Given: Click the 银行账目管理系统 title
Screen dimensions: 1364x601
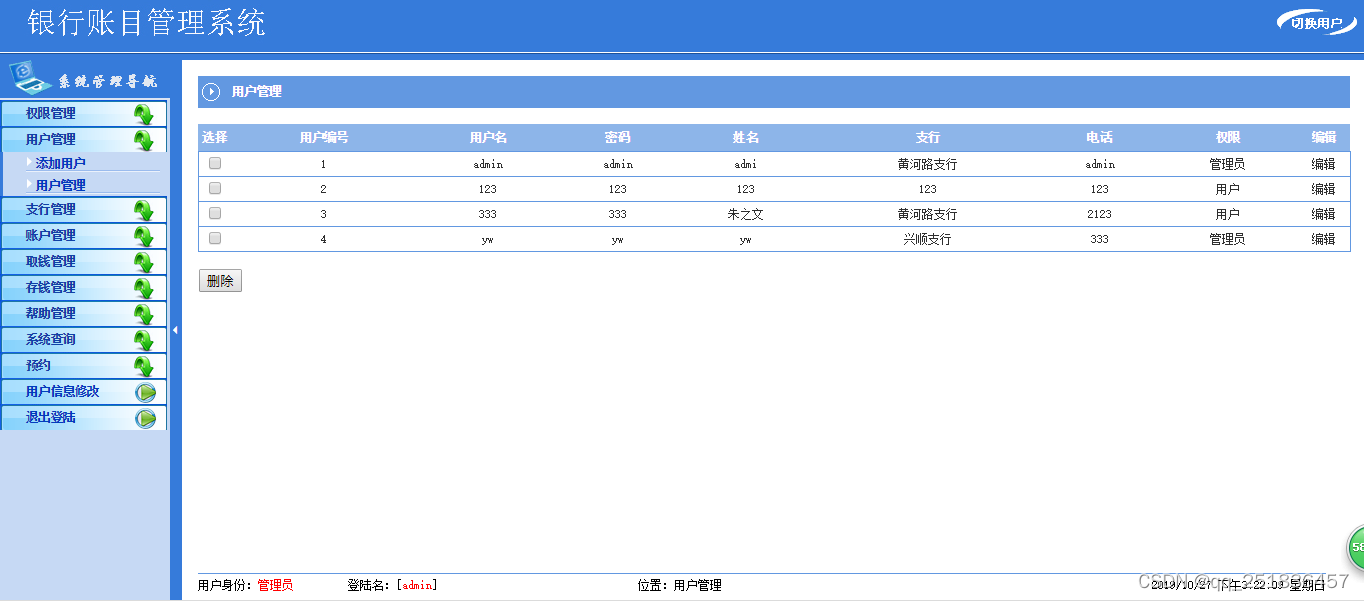Looking at the screenshot, I should click(x=147, y=22).
